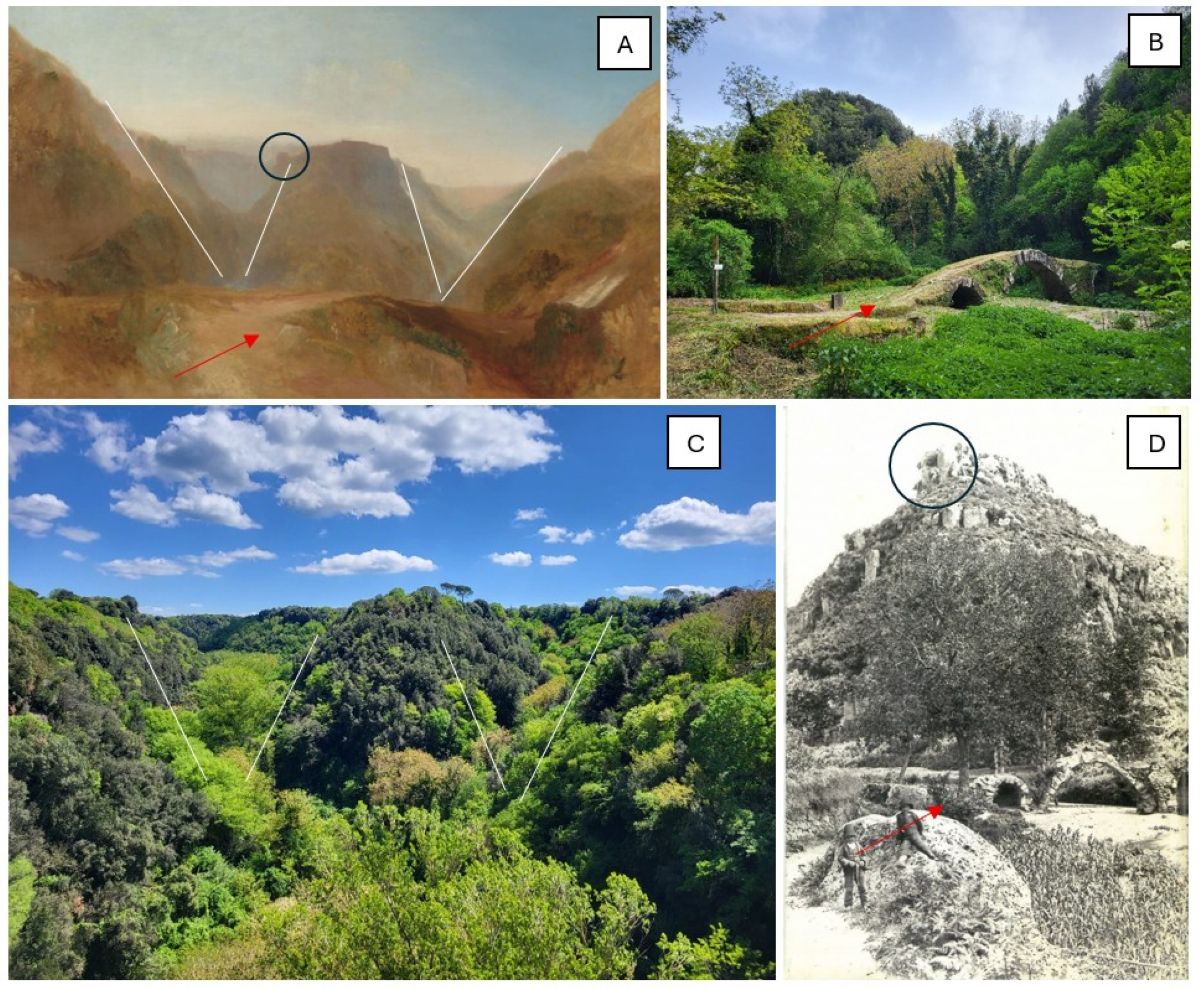Click the leftmost white line in painting A
1200x989 pixels.
(x=163, y=188)
